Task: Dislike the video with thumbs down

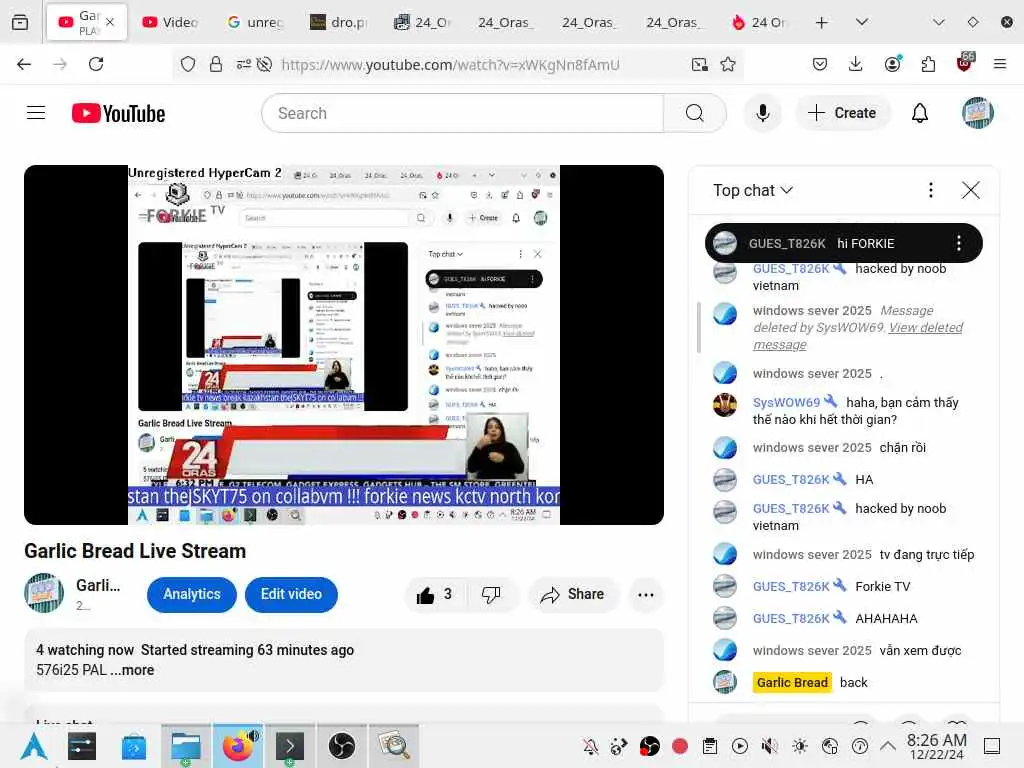Action: pyautogui.click(x=491, y=594)
